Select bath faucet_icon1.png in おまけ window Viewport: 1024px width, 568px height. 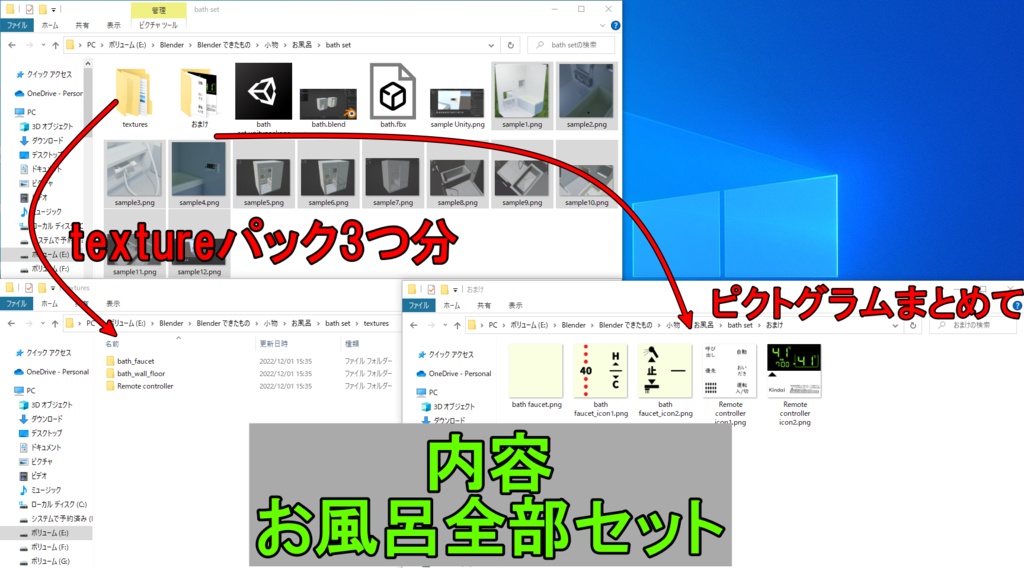(x=601, y=381)
